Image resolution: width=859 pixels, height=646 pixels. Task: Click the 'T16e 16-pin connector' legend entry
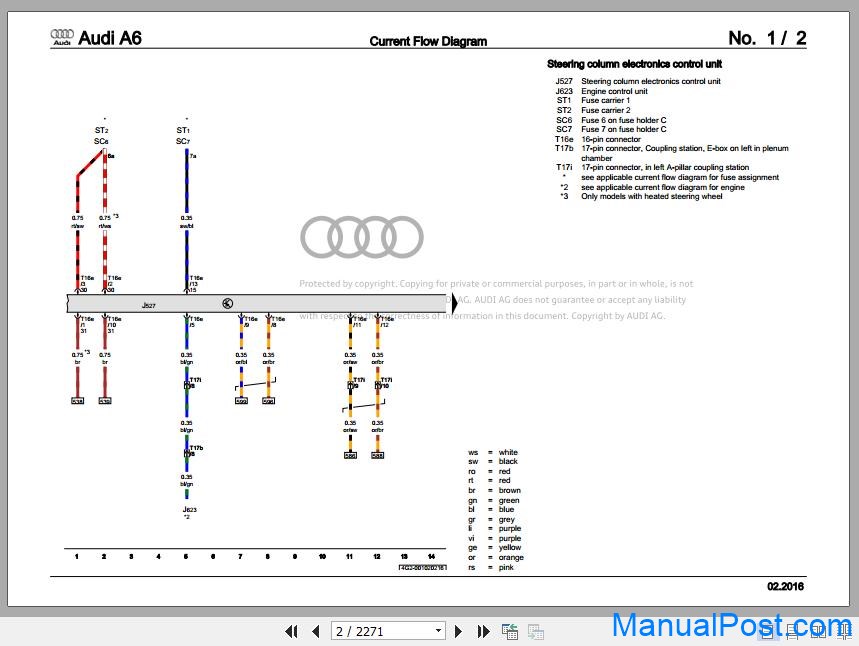598,139
